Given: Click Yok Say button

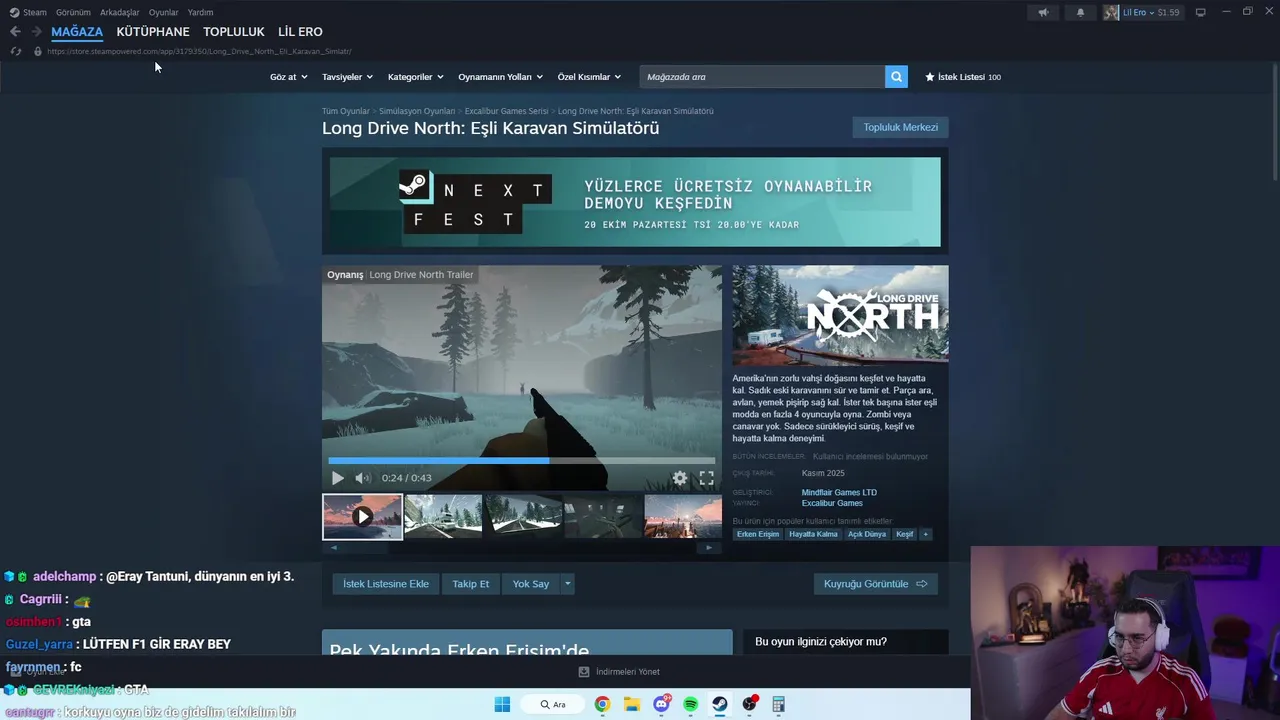Looking at the screenshot, I should pyautogui.click(x=531, y=584).
